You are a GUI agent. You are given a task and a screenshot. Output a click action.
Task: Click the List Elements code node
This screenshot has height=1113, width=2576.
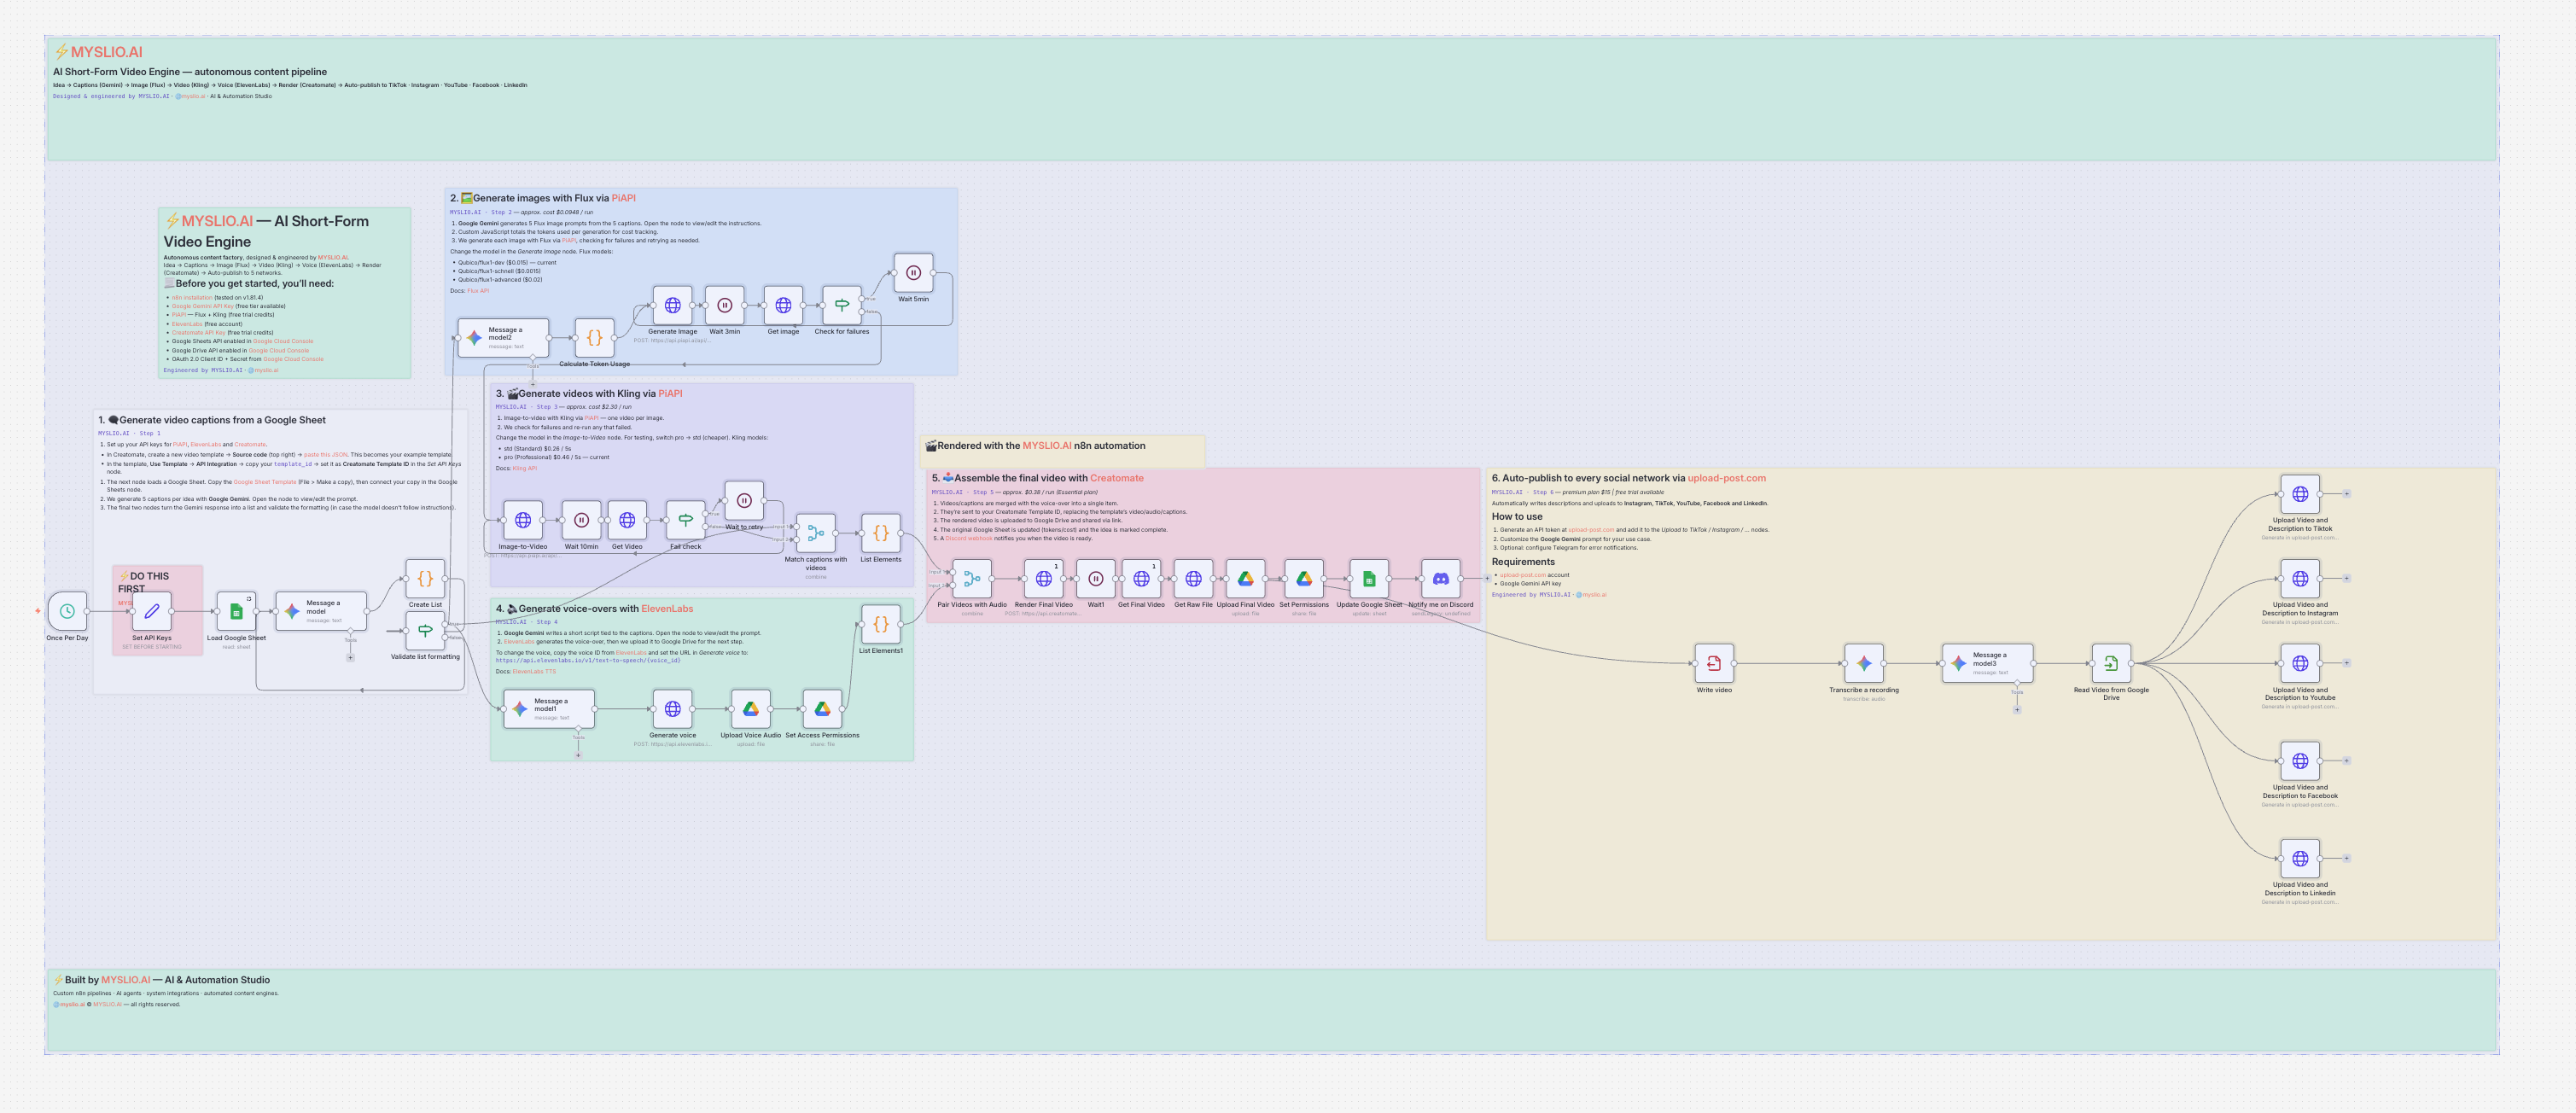[x=881, y=533]
